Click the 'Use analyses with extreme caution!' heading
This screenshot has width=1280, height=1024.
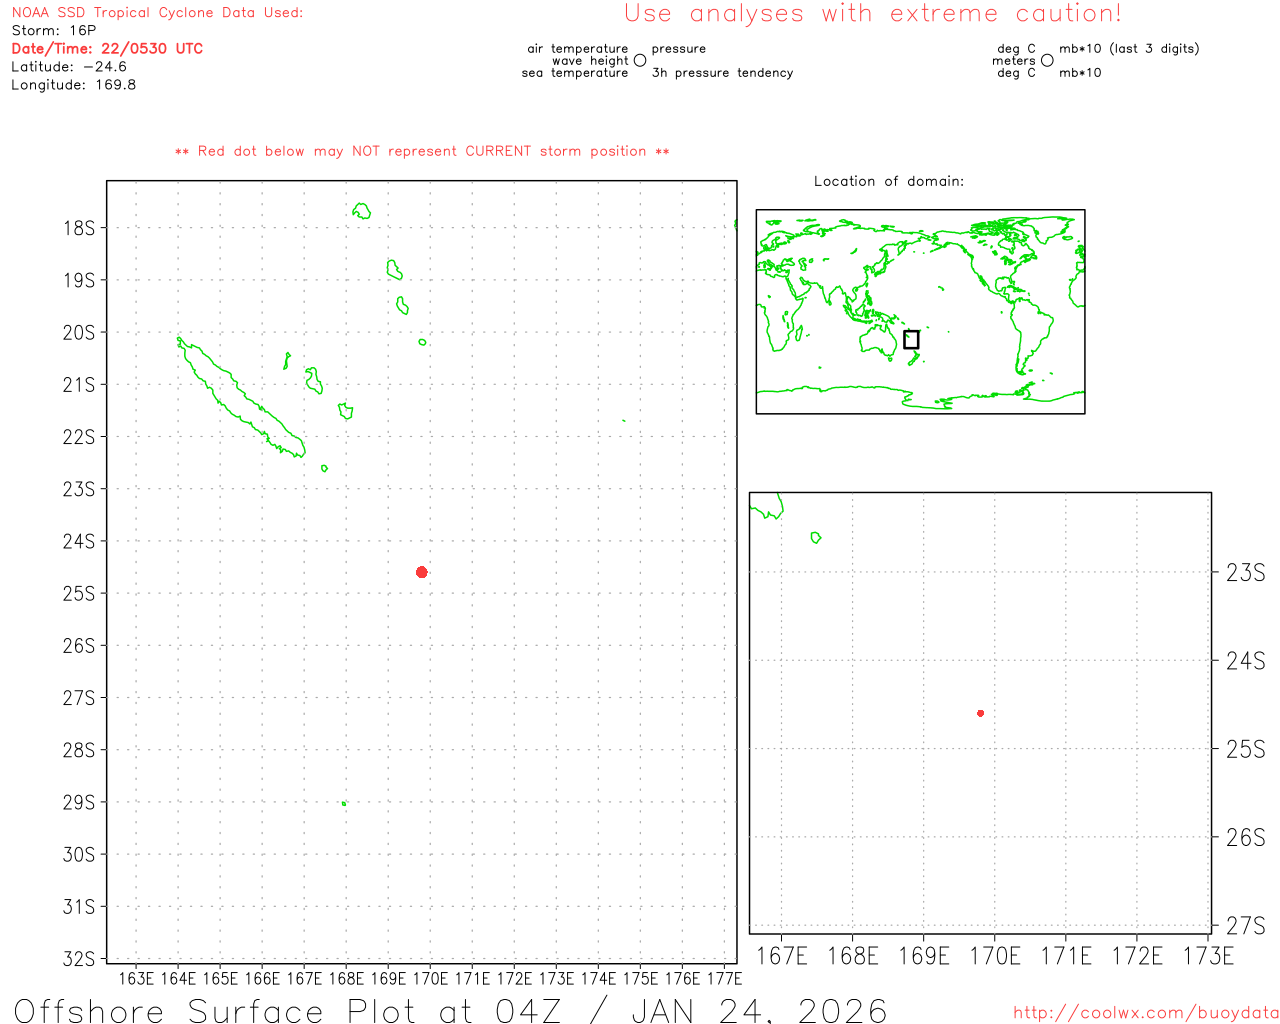coord(872,14)
